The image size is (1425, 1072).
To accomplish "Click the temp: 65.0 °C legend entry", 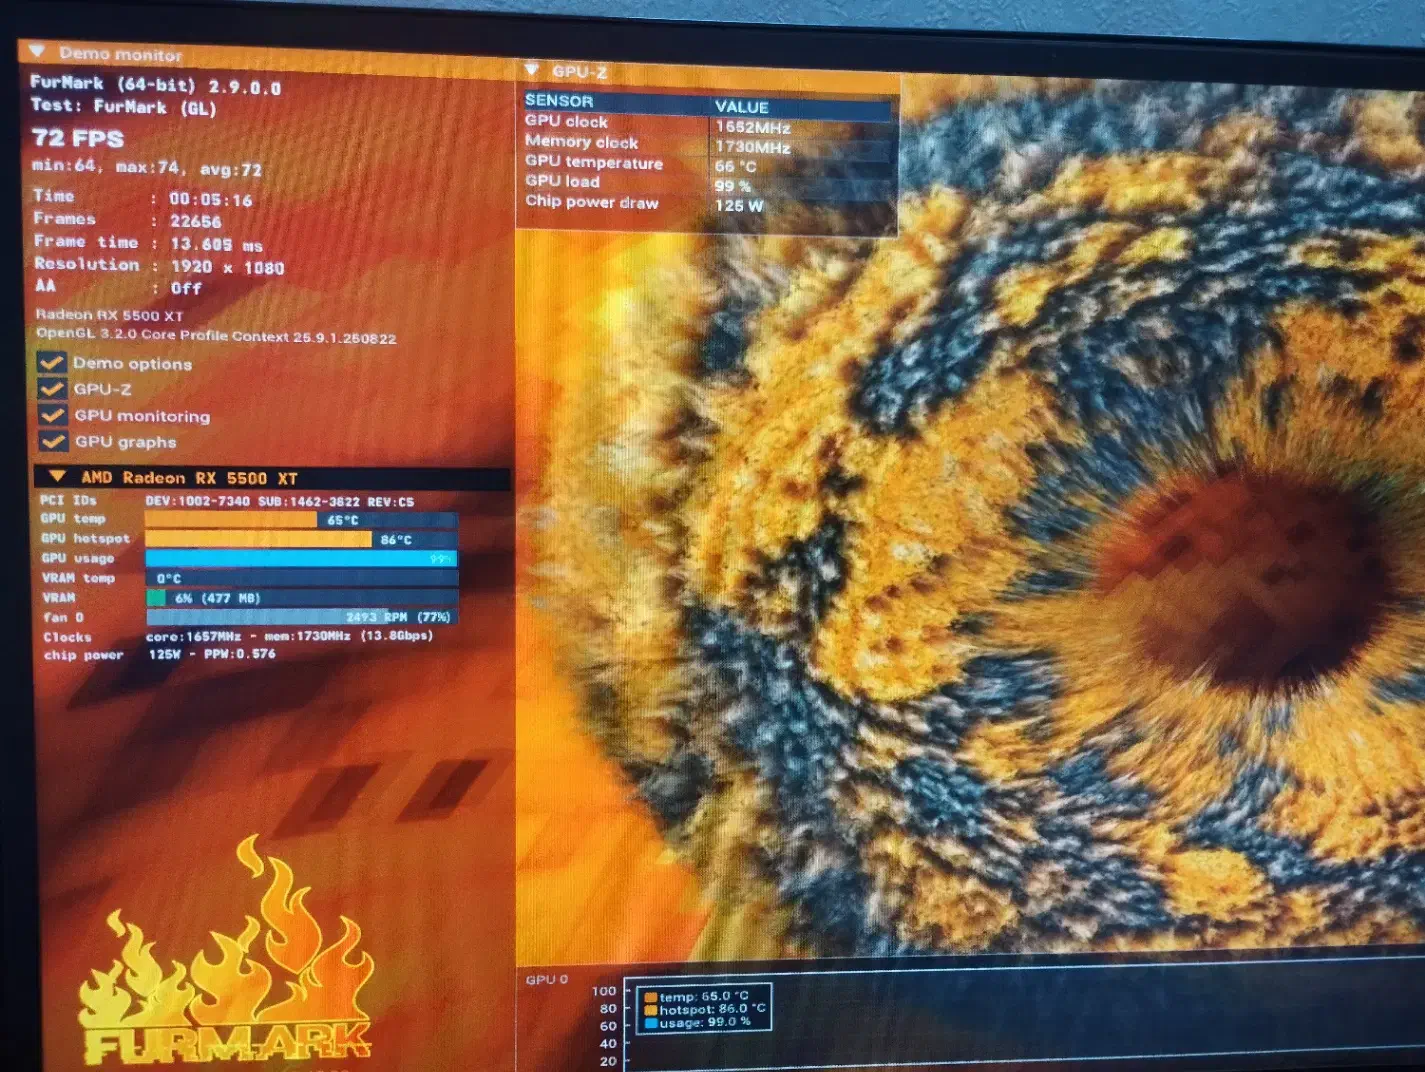I will (703, 997).
